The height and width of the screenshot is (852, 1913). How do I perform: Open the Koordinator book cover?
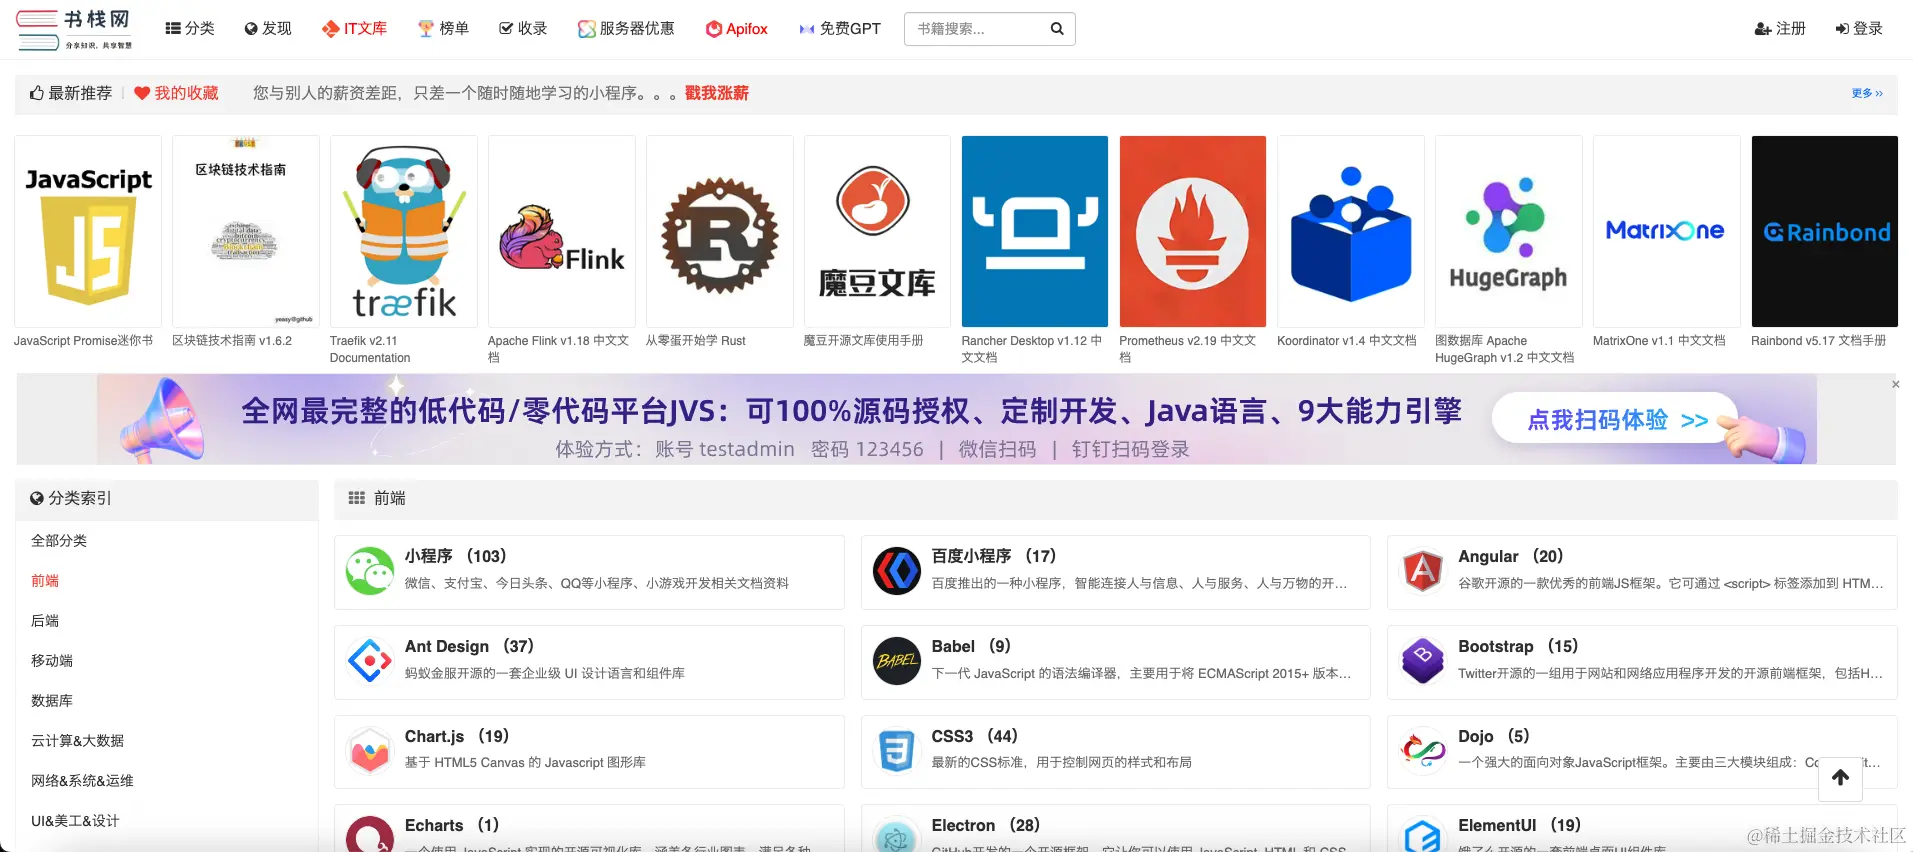(1351, 231)
